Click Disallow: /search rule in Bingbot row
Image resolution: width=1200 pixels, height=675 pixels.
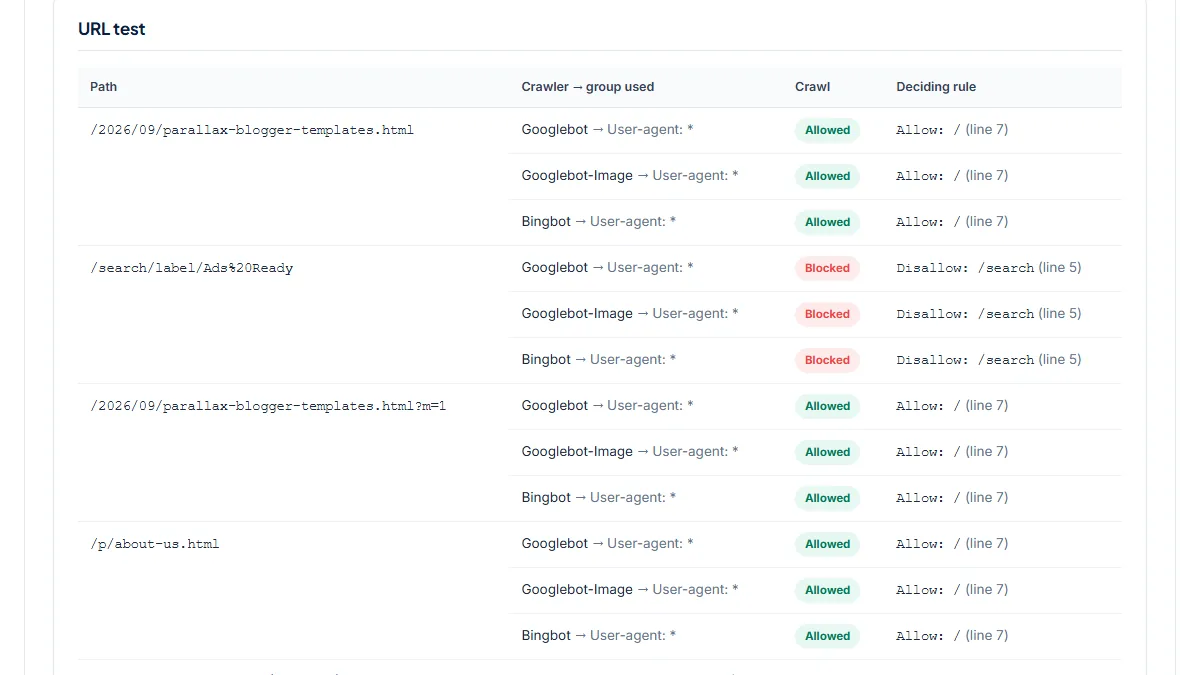[x=989, y=360]
